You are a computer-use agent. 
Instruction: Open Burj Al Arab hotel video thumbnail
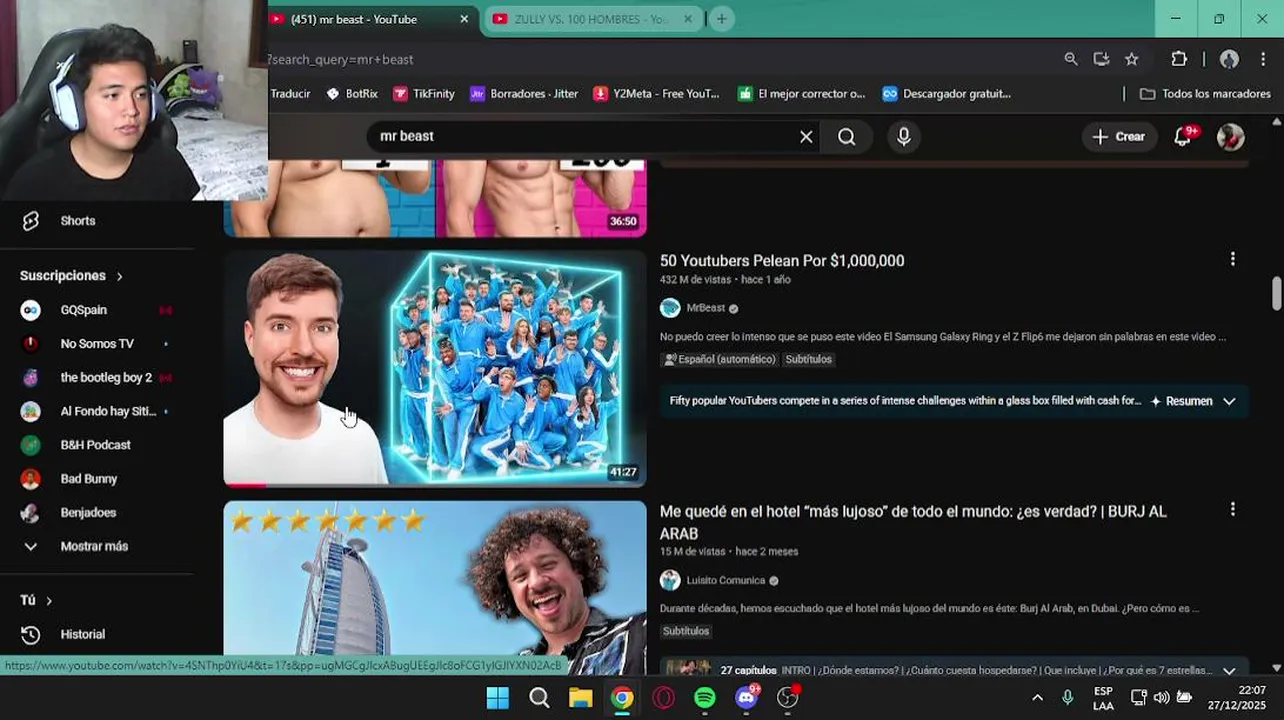(x=435, y=588)
